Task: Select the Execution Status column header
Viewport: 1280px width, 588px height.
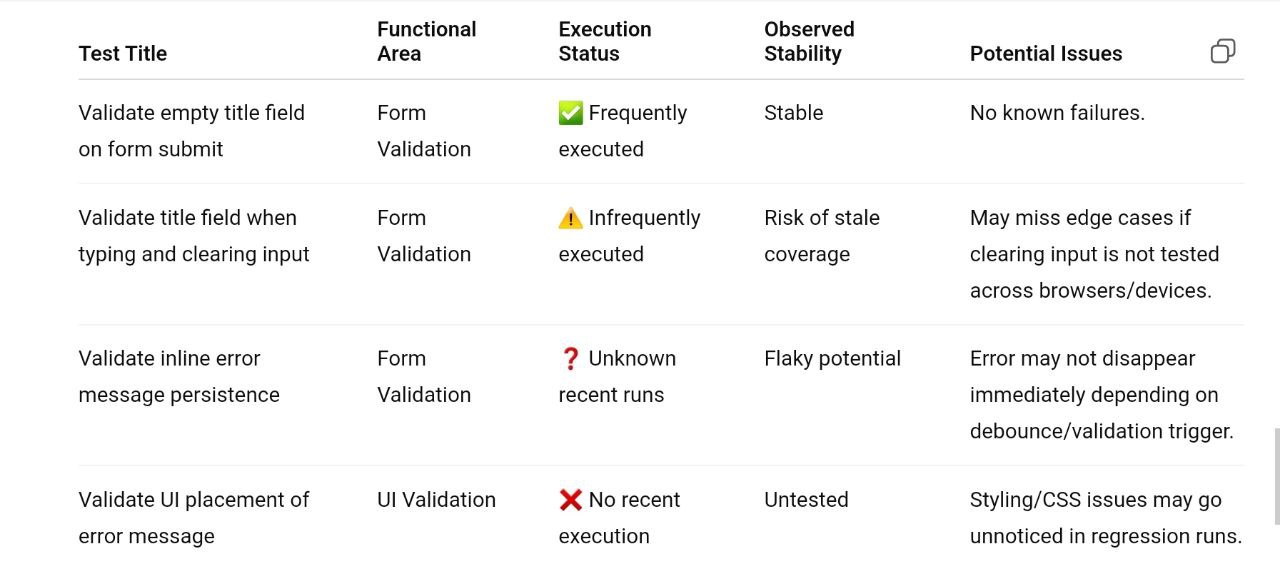Action: (x=604, y=42)
